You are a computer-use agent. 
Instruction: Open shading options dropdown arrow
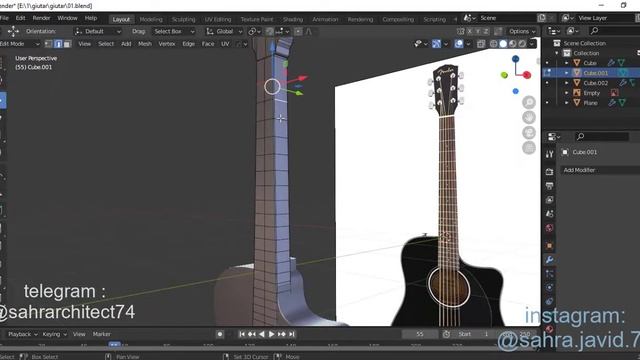[532, 44]
